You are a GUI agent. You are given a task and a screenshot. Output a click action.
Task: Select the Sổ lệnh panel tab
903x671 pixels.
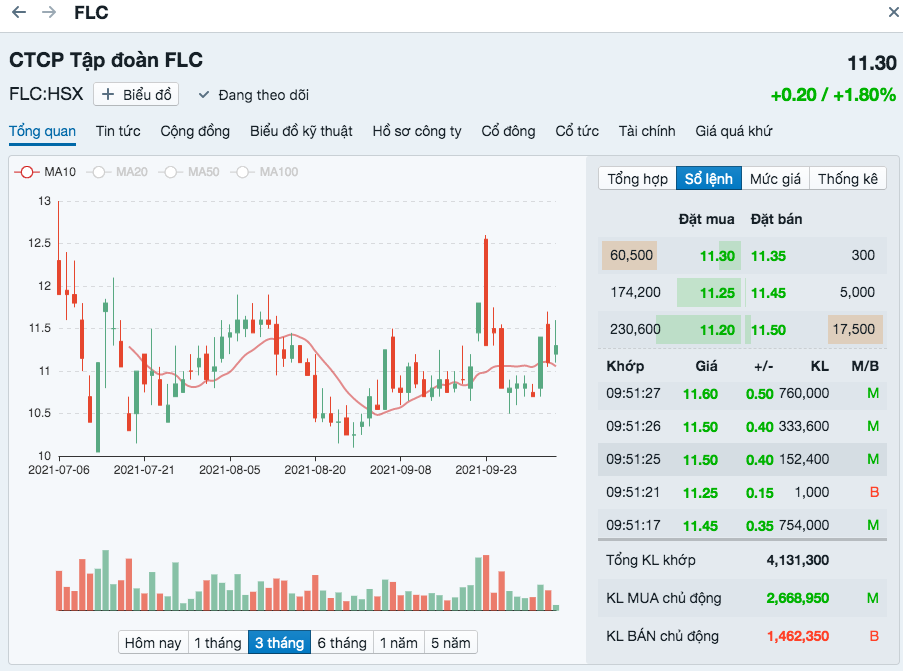click(x=709, y=179)
